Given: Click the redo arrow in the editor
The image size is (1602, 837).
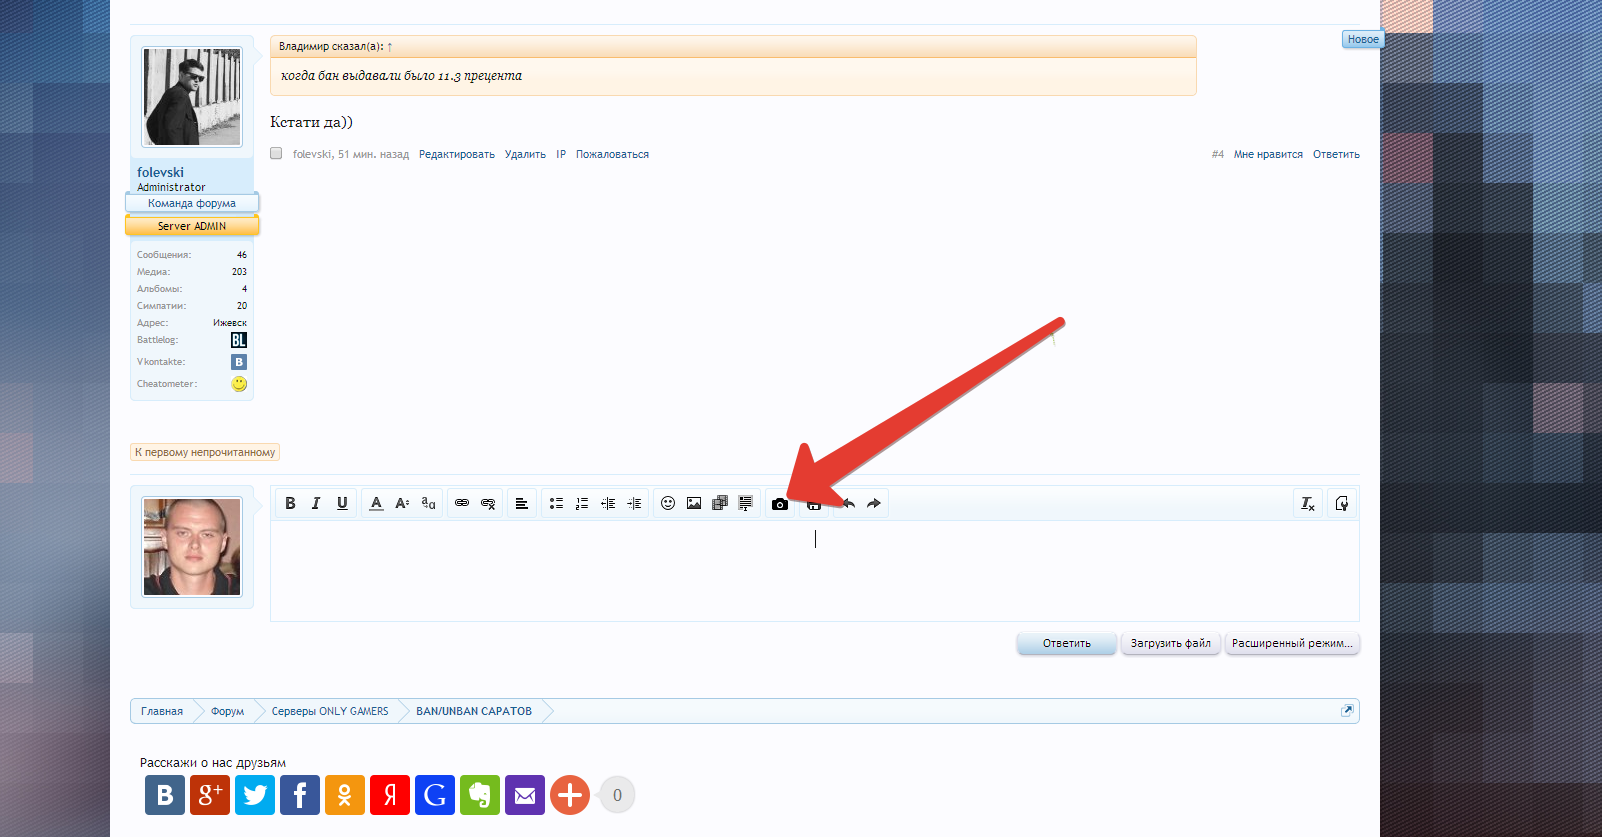Looking at the screenshot, I should [874, 503].
